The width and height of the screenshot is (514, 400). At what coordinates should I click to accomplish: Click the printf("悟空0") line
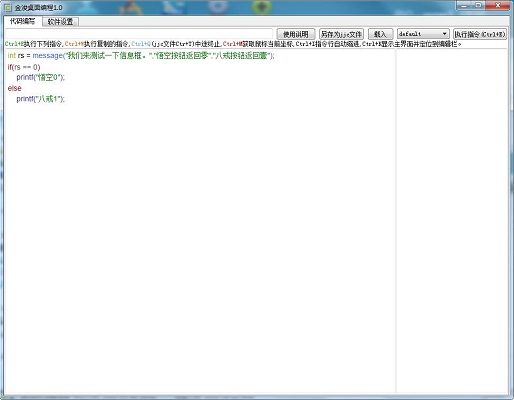[x=41, y=77]
